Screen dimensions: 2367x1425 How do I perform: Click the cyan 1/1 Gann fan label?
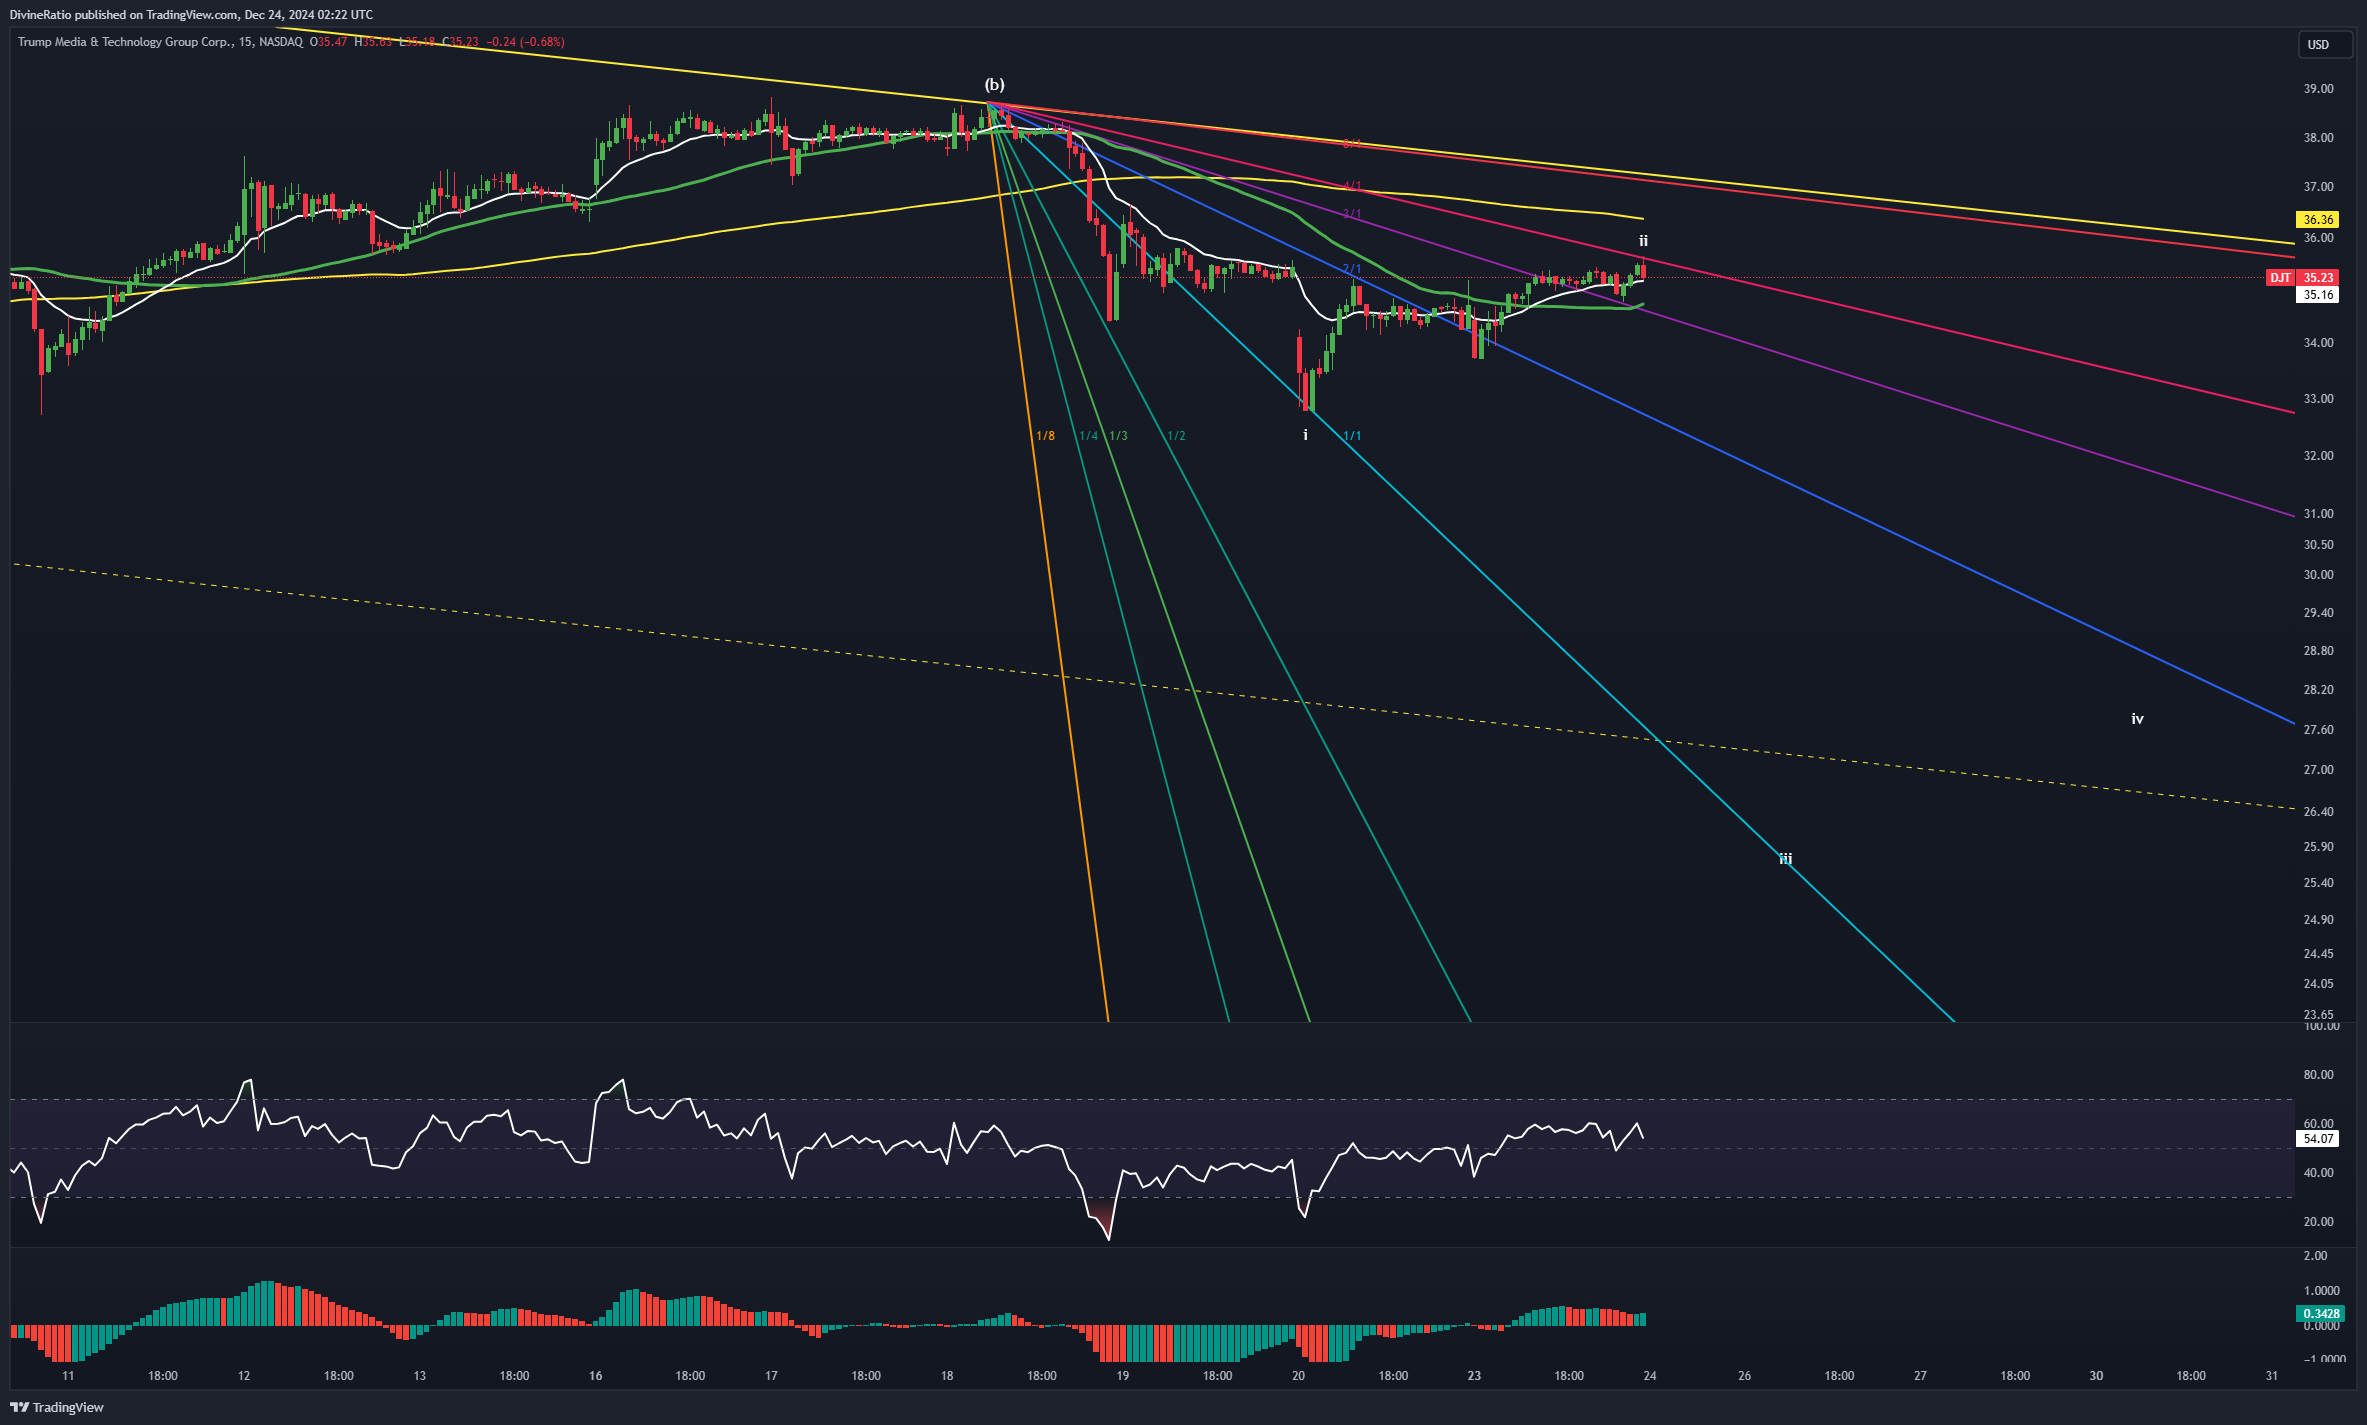1352,436
